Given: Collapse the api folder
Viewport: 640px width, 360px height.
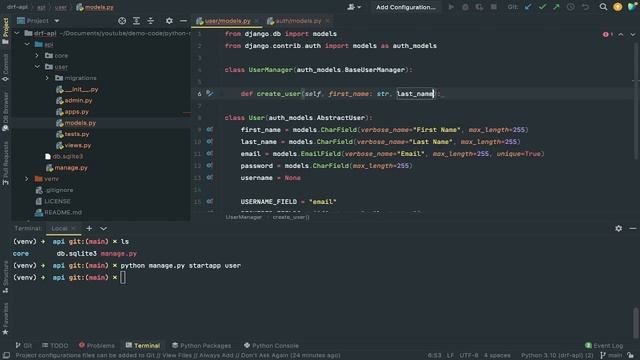Looking at the screenshot, I should click(x=27, y=44).
